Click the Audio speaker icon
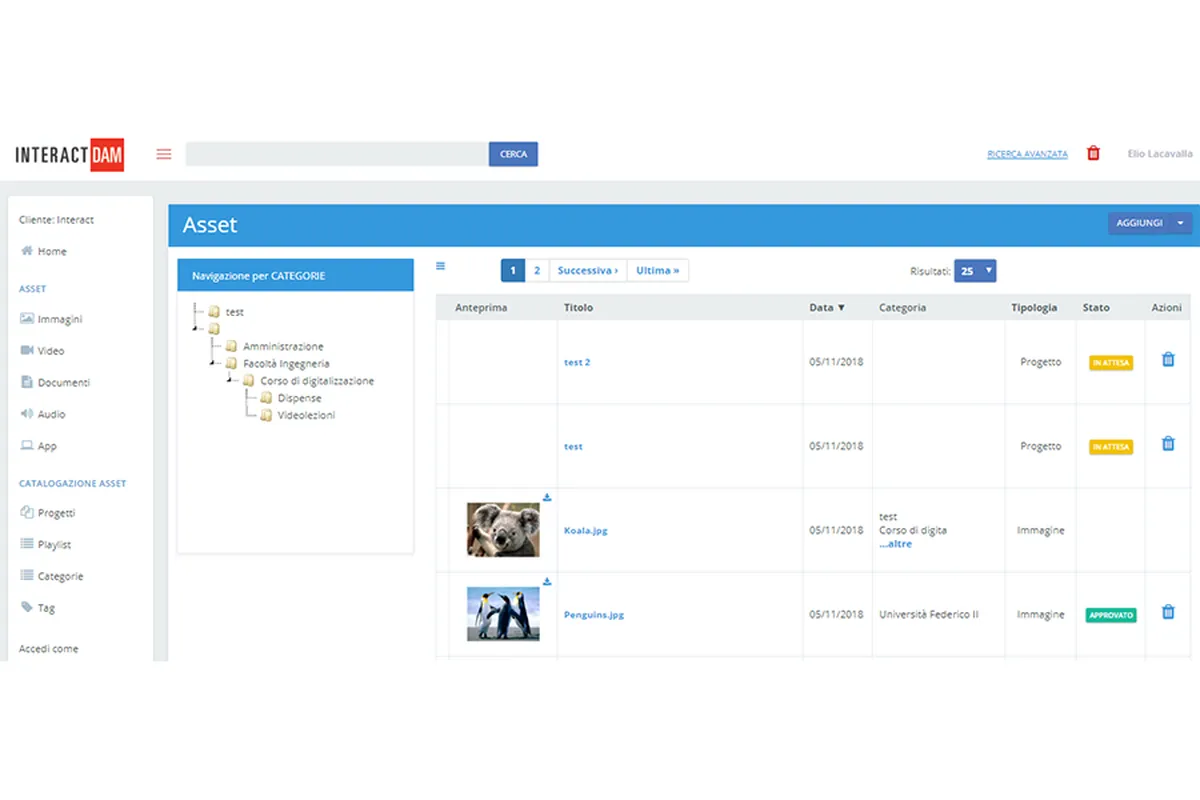 (x=27, y=413)
